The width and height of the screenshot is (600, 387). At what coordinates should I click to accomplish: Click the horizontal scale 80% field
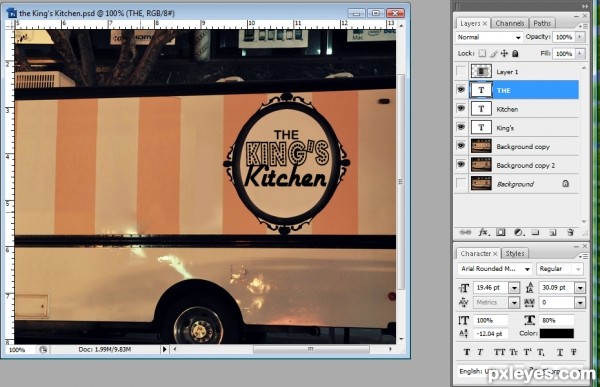click(557, 320)
